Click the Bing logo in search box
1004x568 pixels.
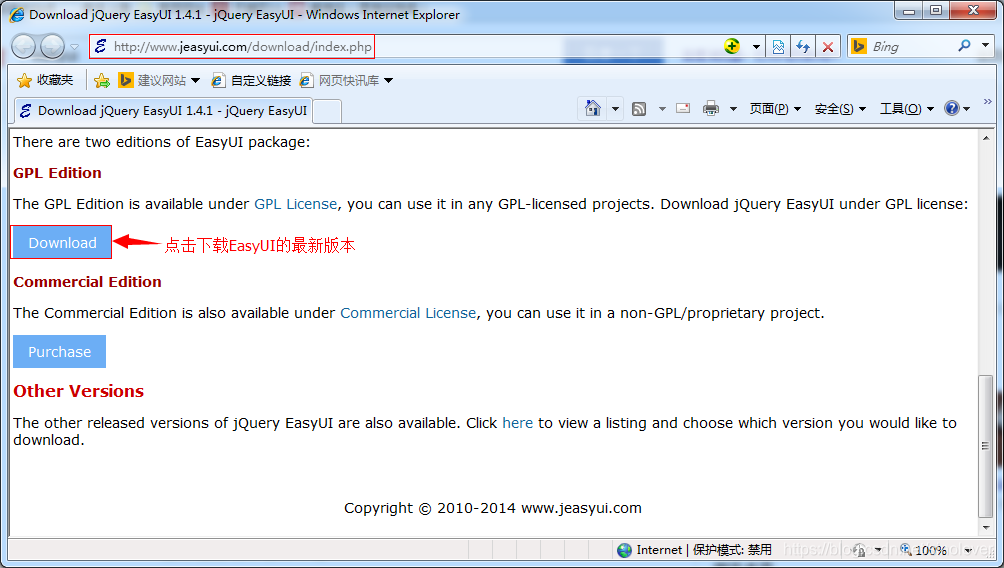(x=859, y=46)
